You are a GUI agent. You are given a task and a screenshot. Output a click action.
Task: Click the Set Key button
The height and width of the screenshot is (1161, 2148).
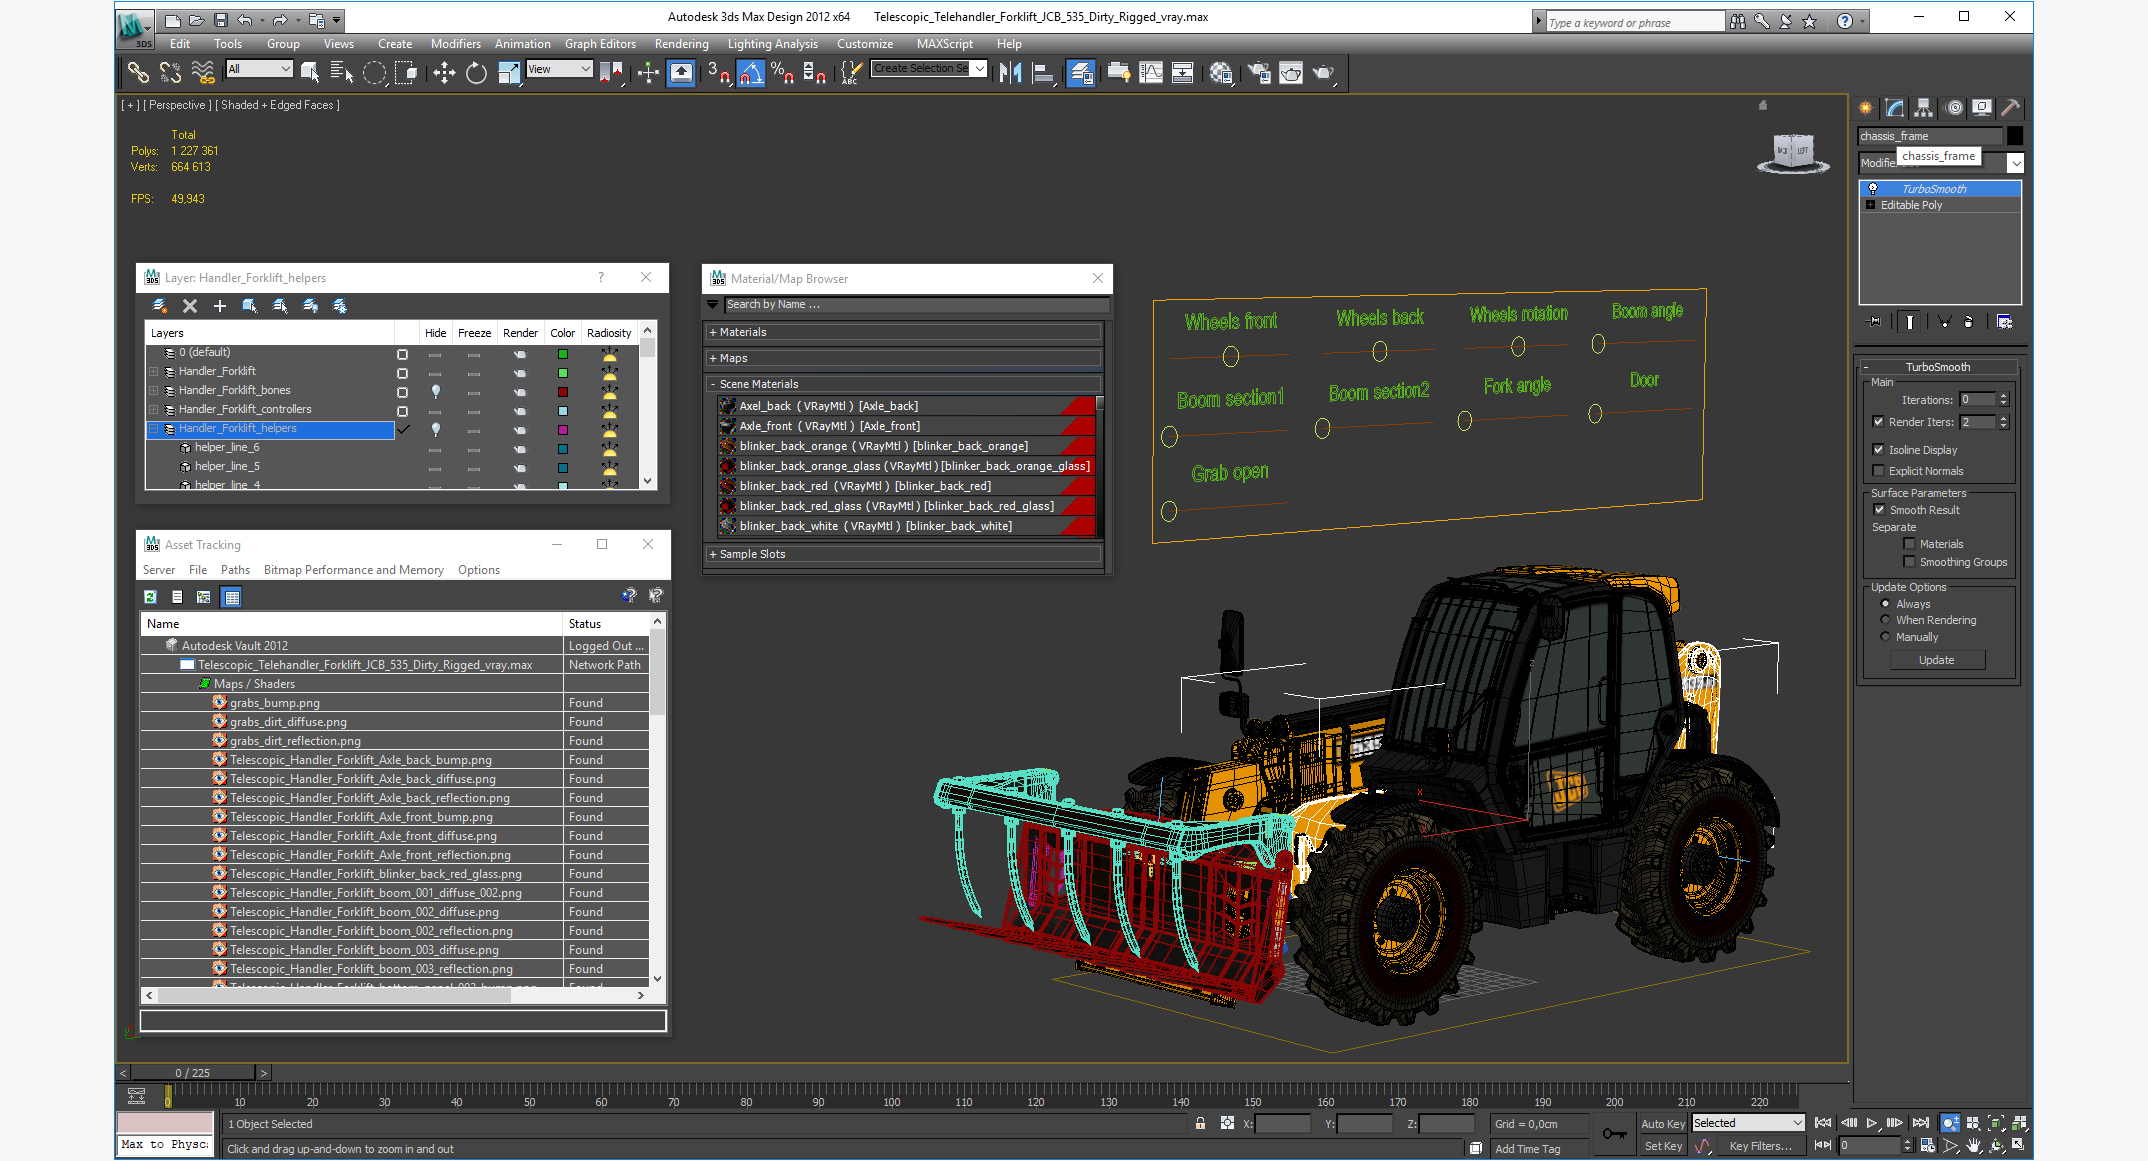1663,1146
